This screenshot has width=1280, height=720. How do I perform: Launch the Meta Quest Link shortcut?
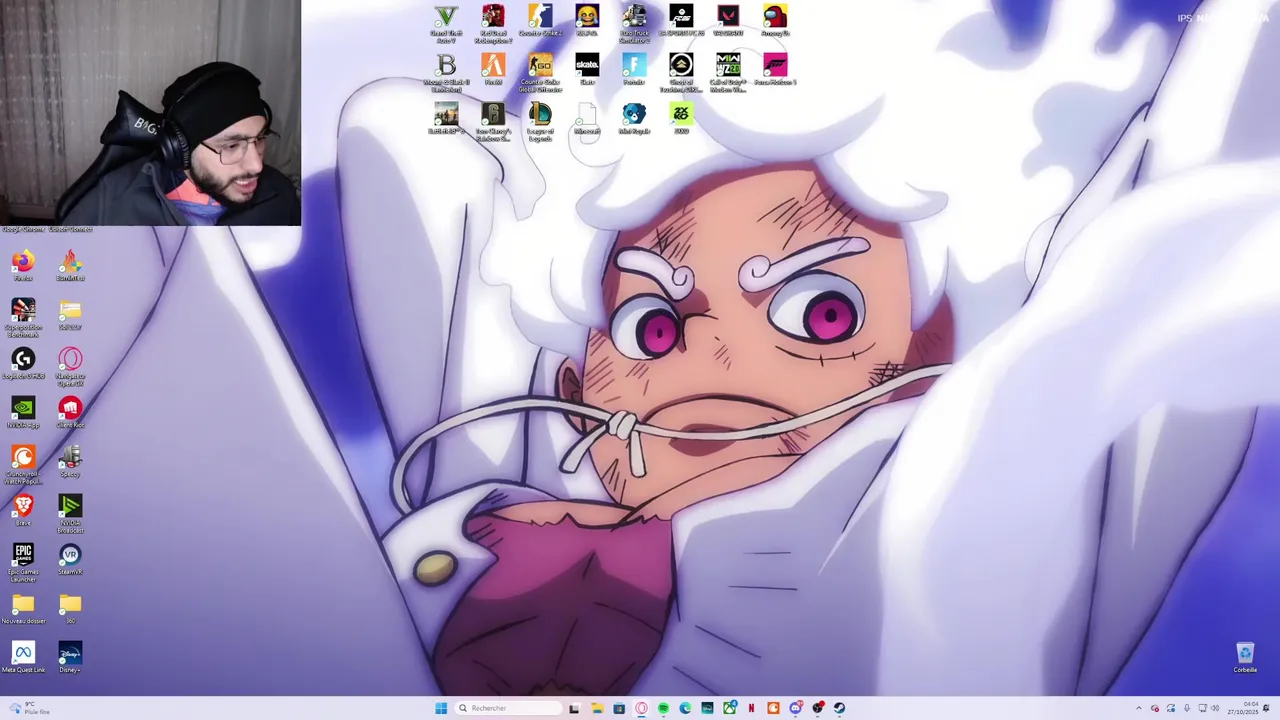click(x=23, y=658)
